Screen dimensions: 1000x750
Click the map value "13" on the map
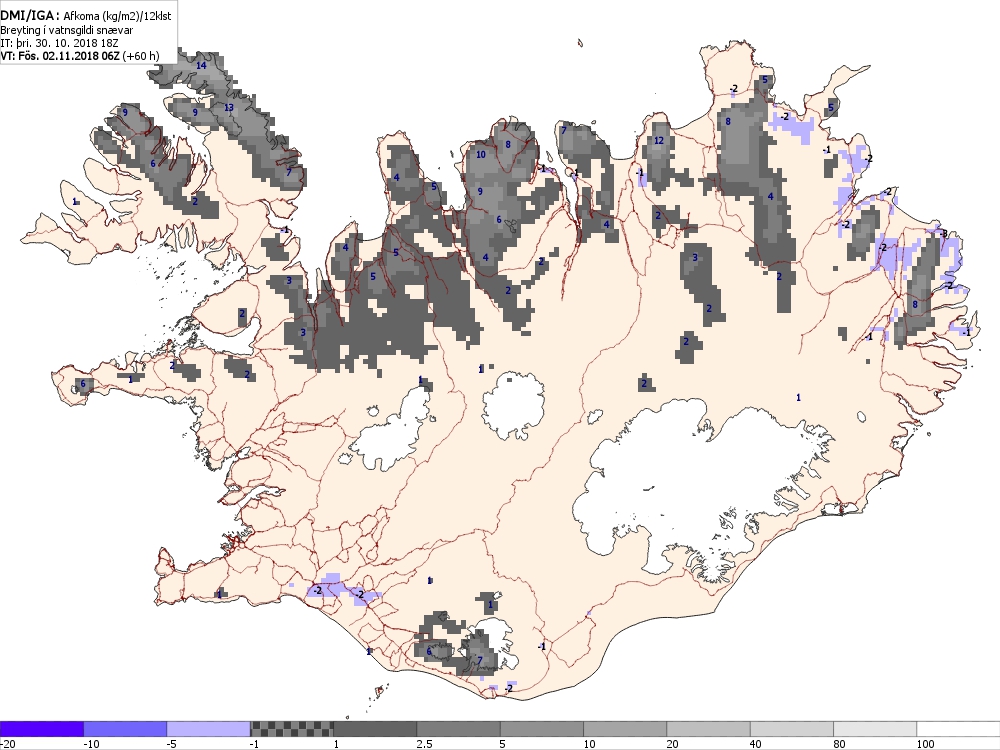coord(229,107)
